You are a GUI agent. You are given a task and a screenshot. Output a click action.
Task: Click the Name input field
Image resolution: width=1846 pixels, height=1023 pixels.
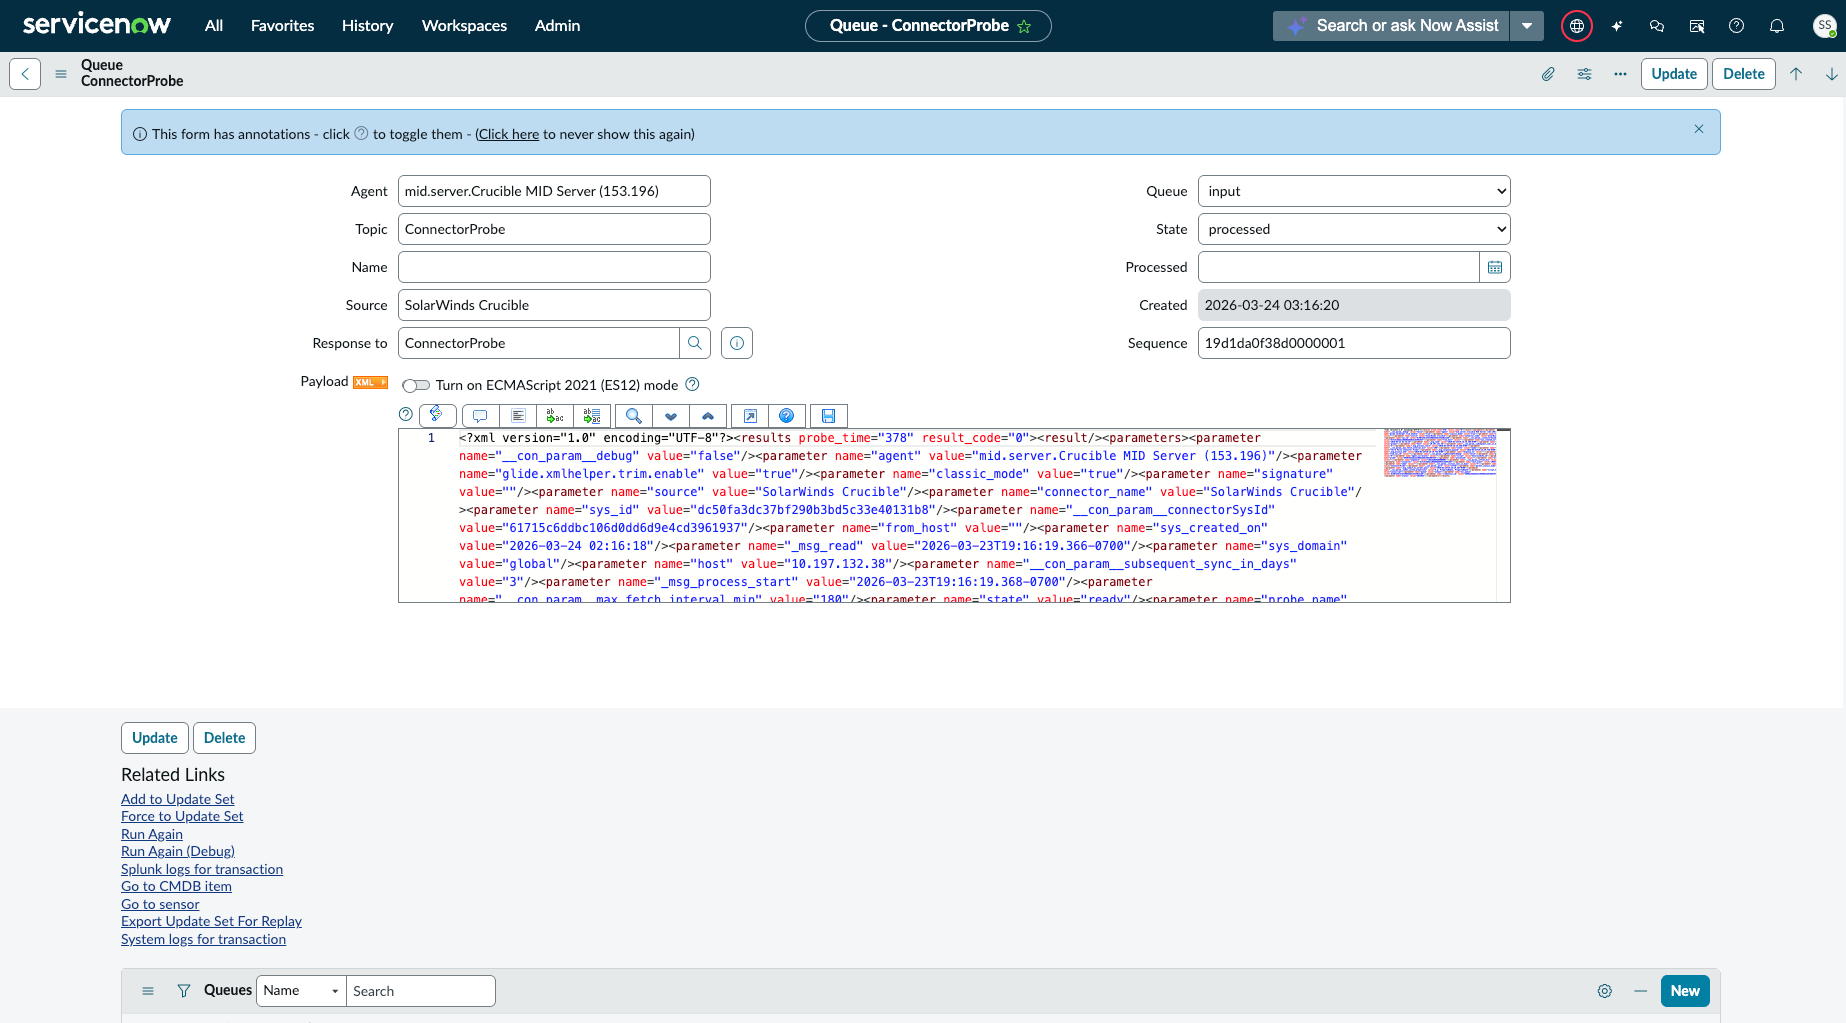554,267
